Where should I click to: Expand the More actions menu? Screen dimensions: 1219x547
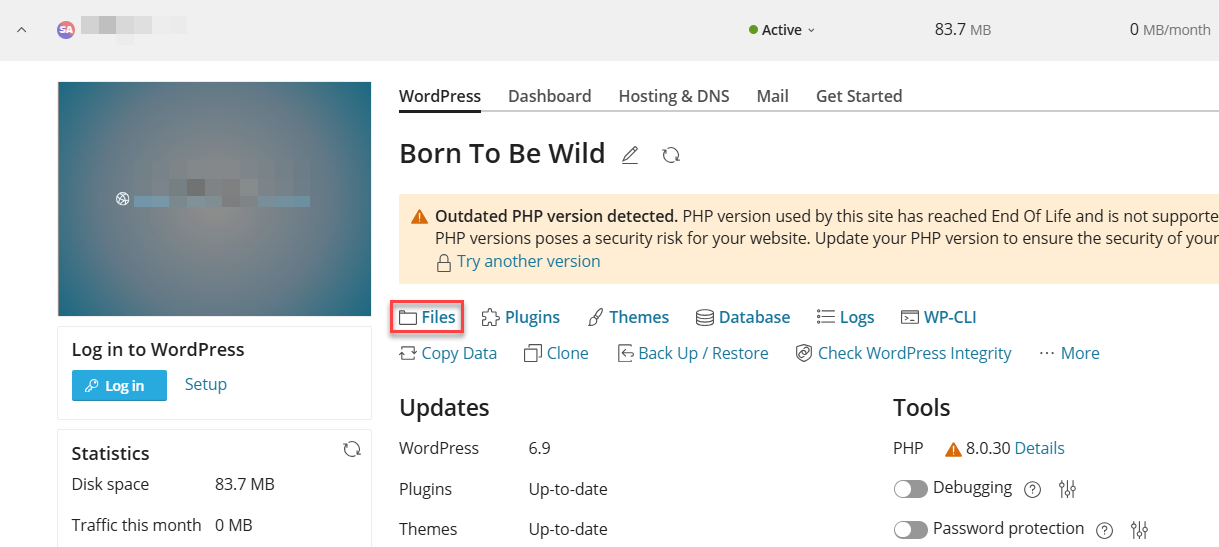coord(1069,353)
